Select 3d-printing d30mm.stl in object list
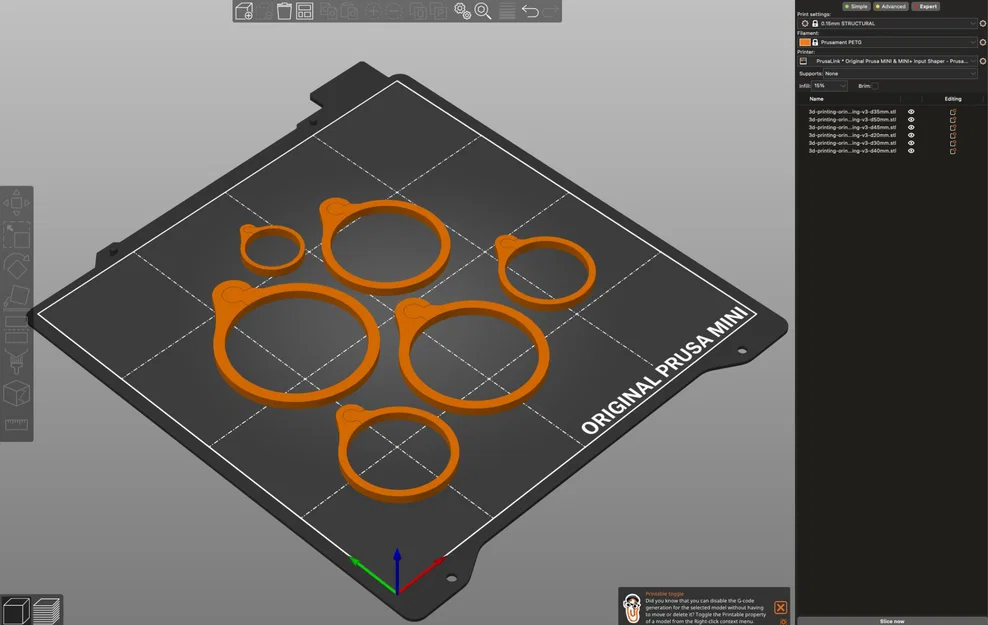988x625 pixels. coord(852,143)
